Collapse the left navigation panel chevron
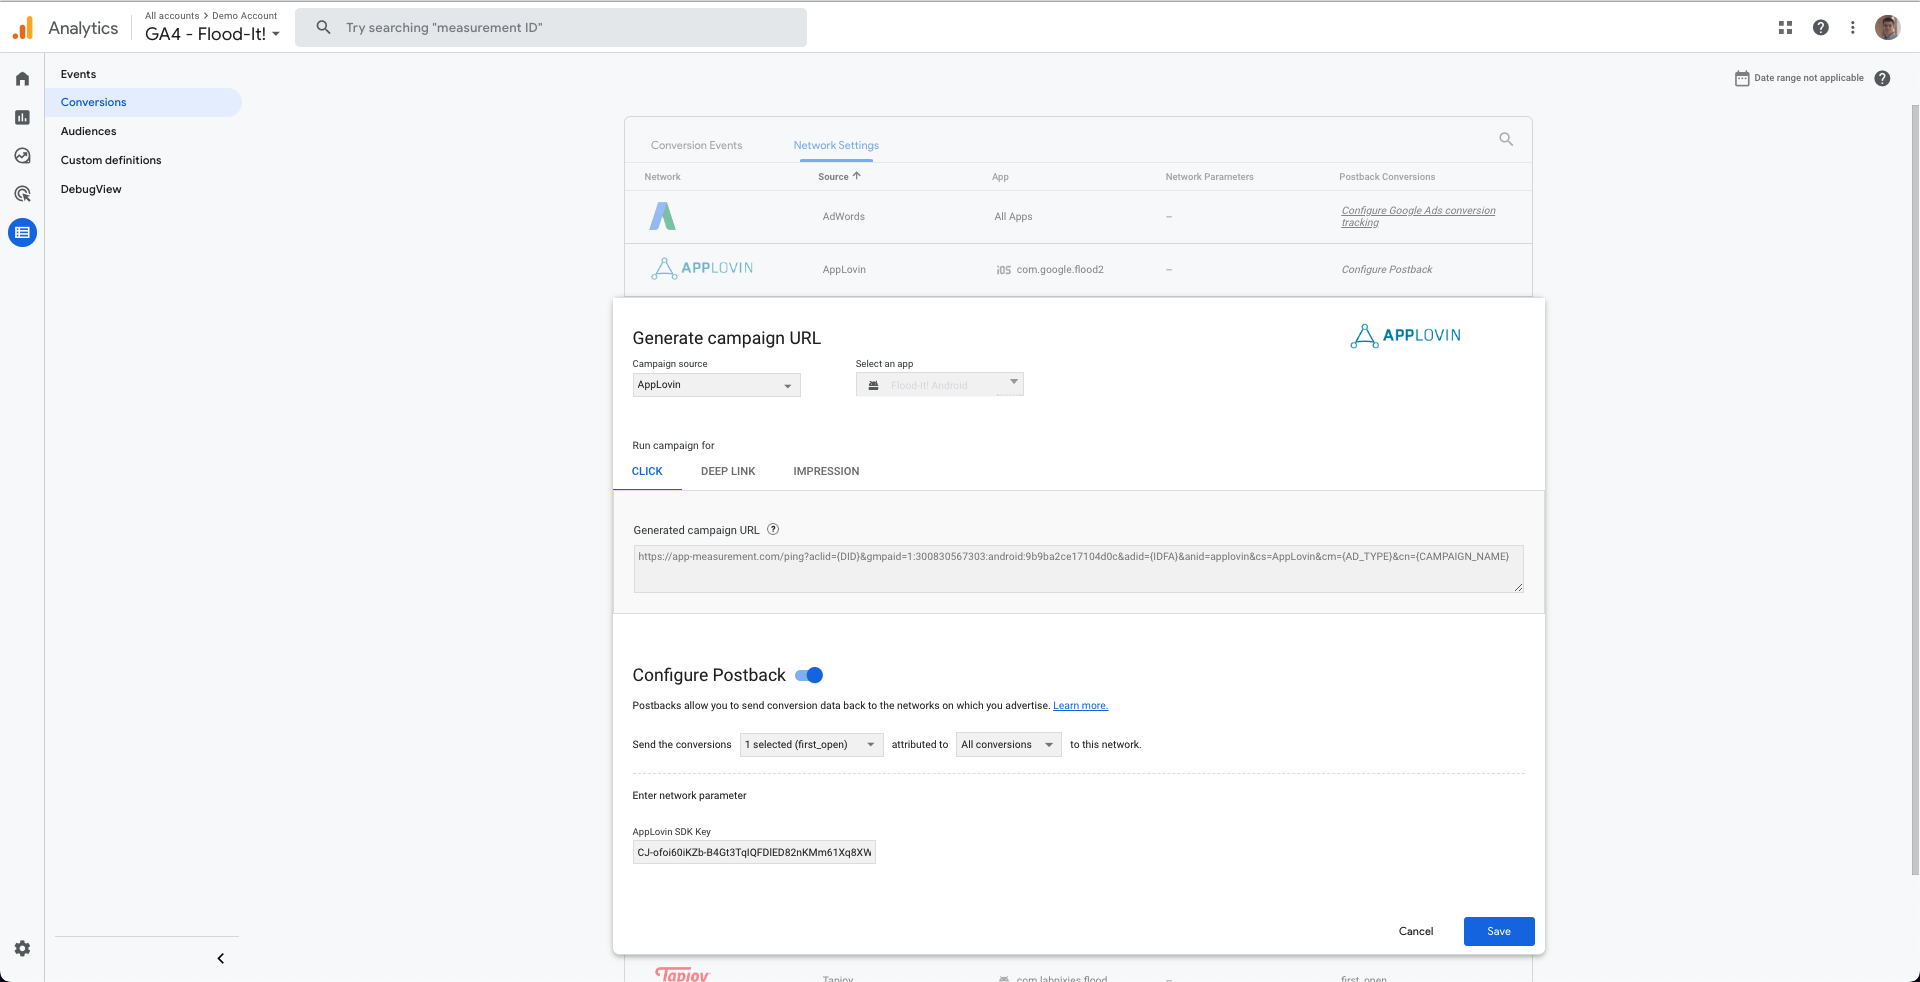The width and height of the screenshot is (1920, 982). click(221, 958)
